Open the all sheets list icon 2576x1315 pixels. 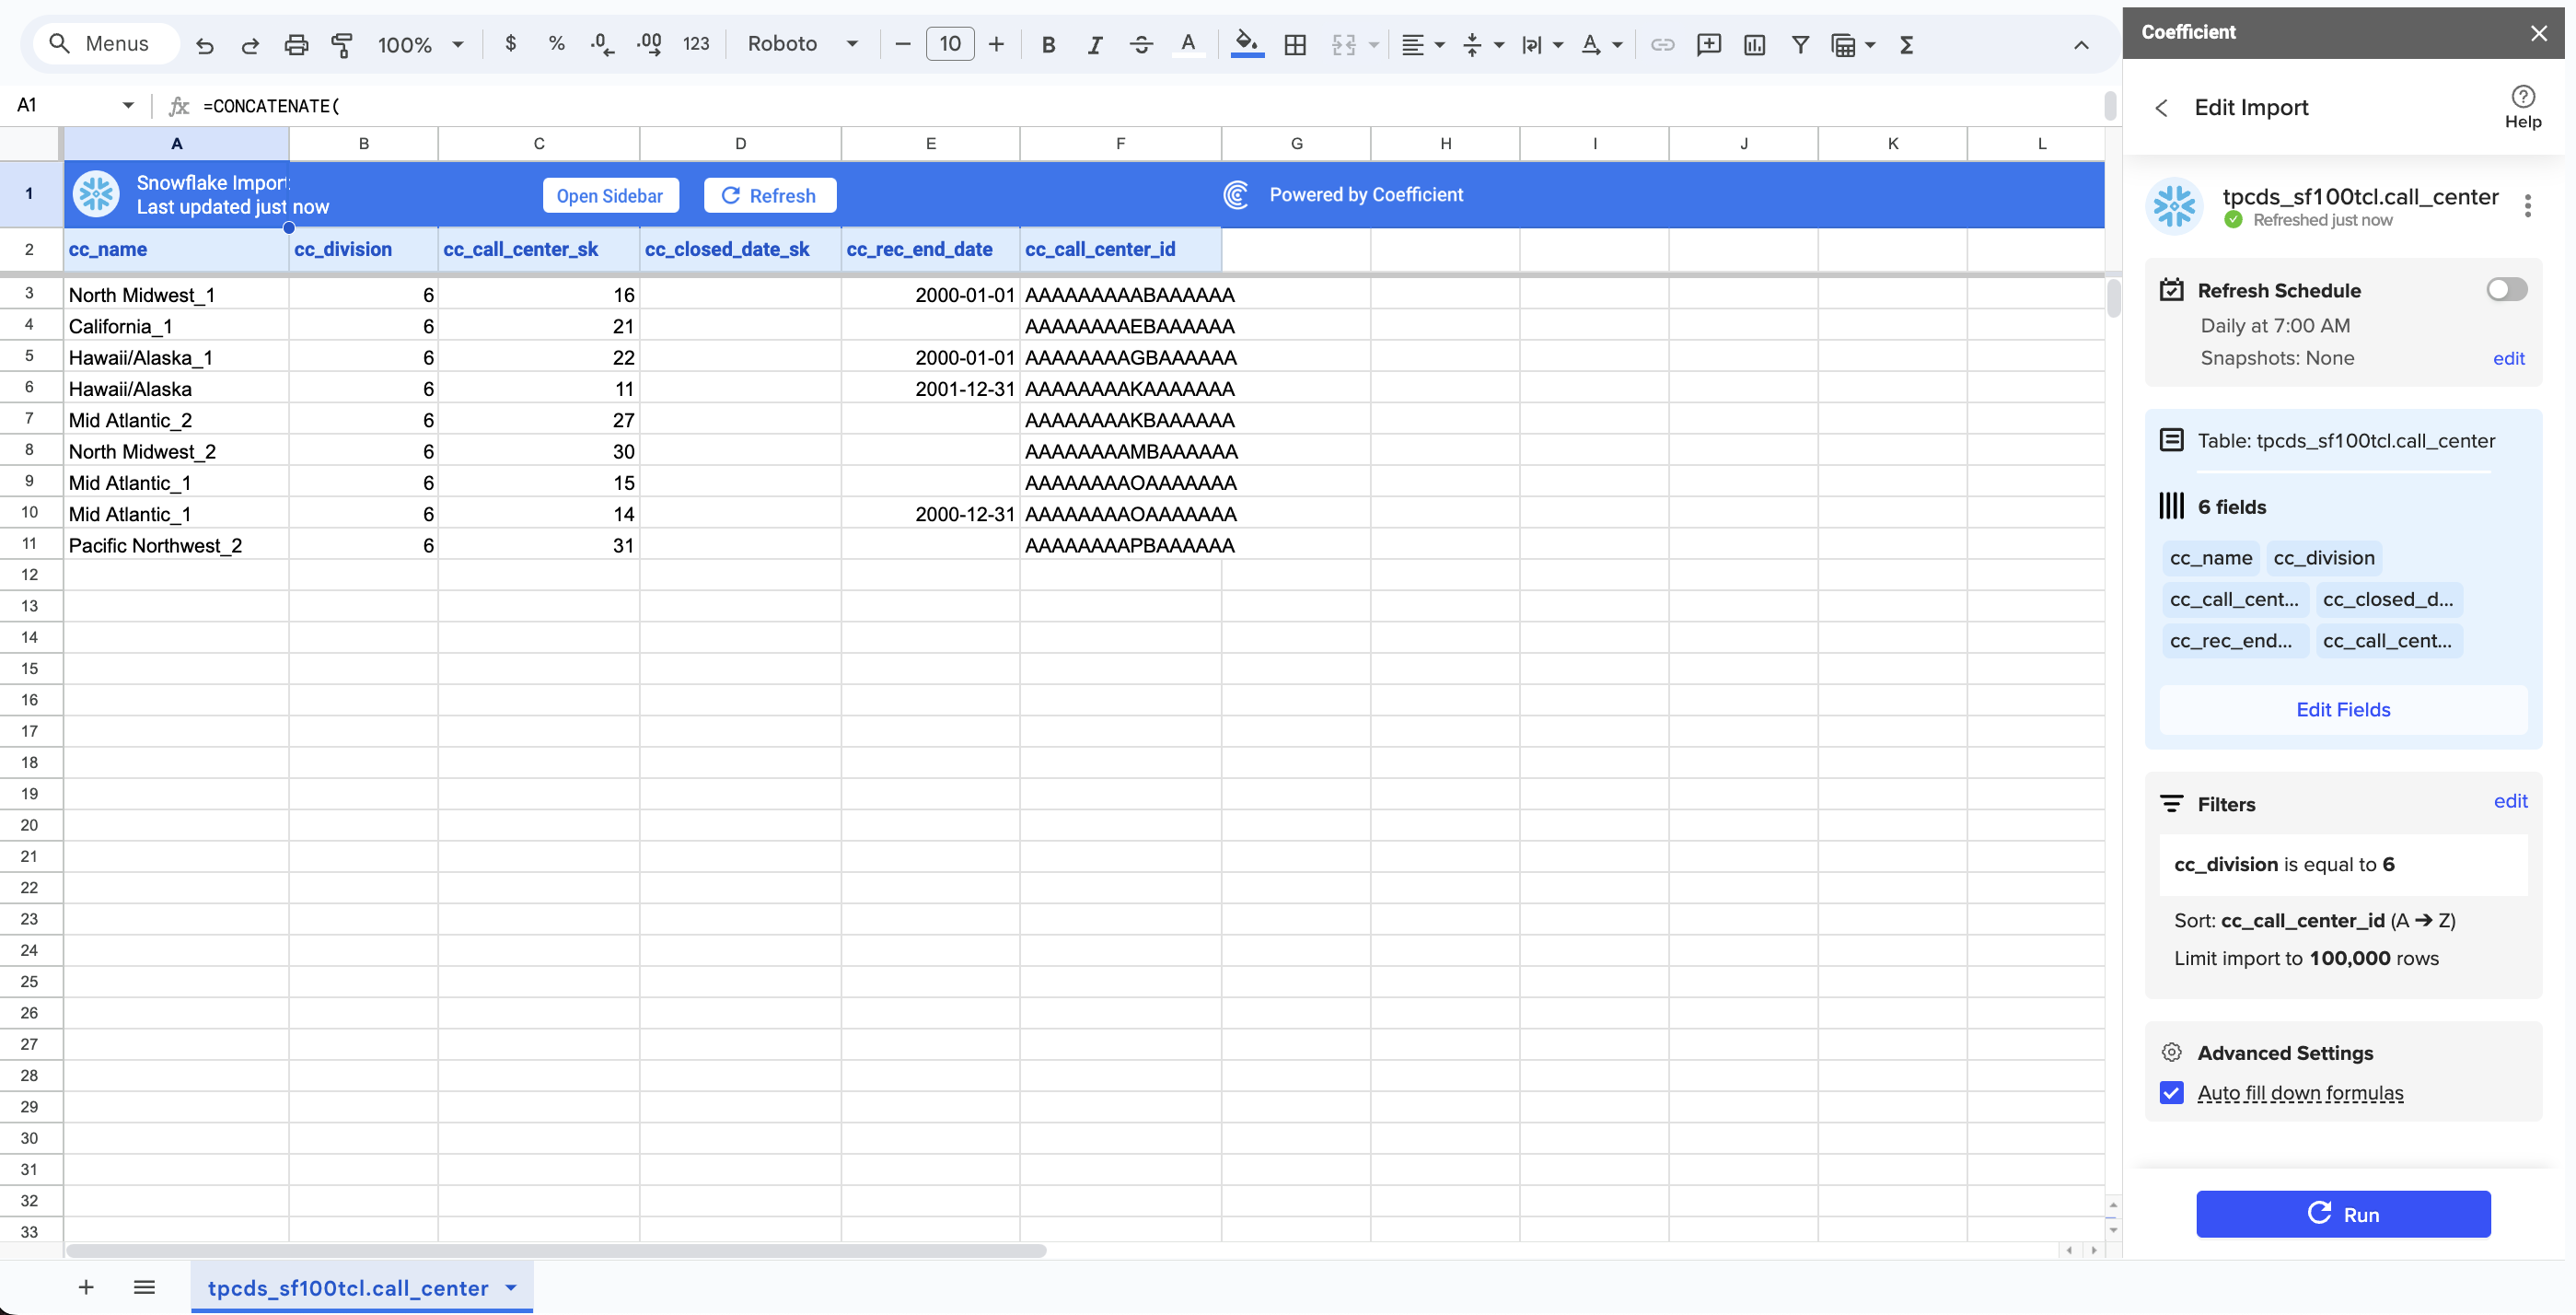coord(144,1287)
